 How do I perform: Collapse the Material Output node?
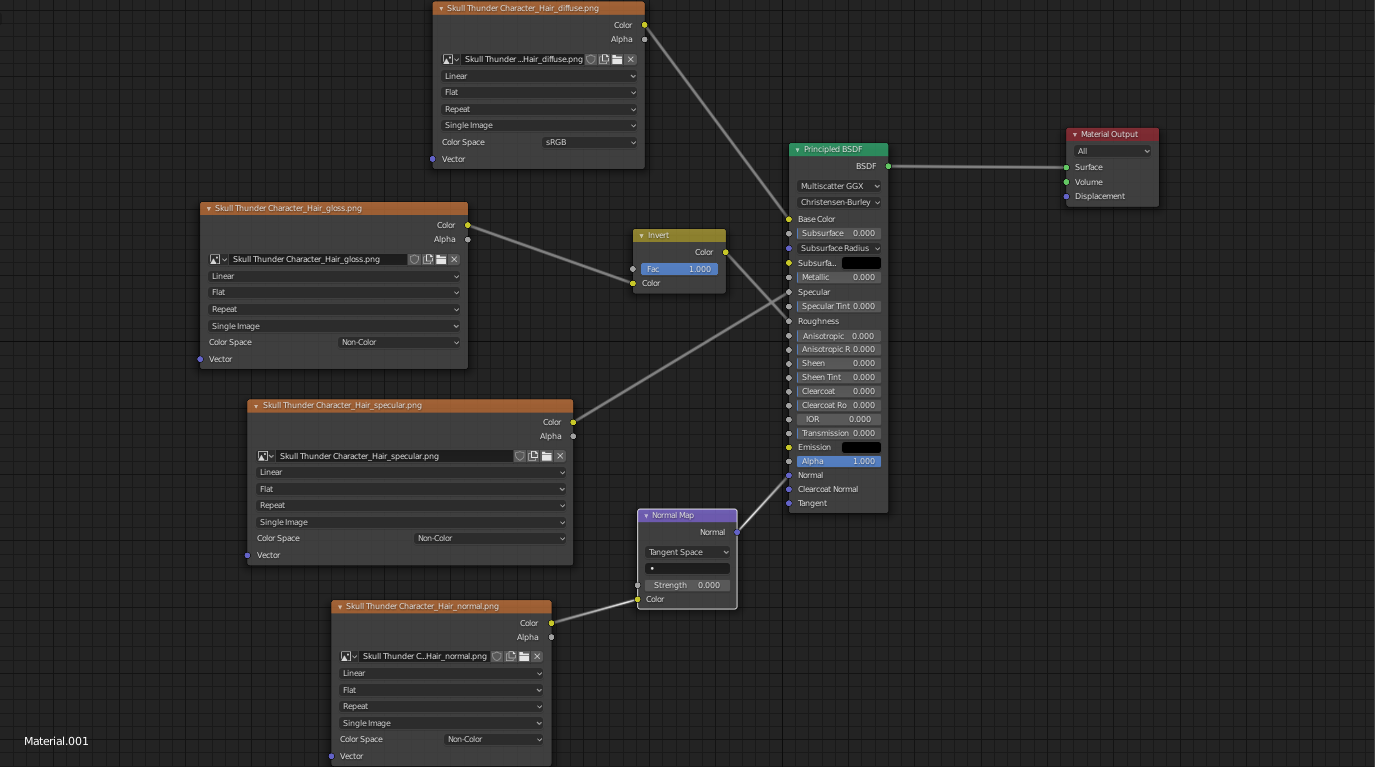pos(1075,134)
